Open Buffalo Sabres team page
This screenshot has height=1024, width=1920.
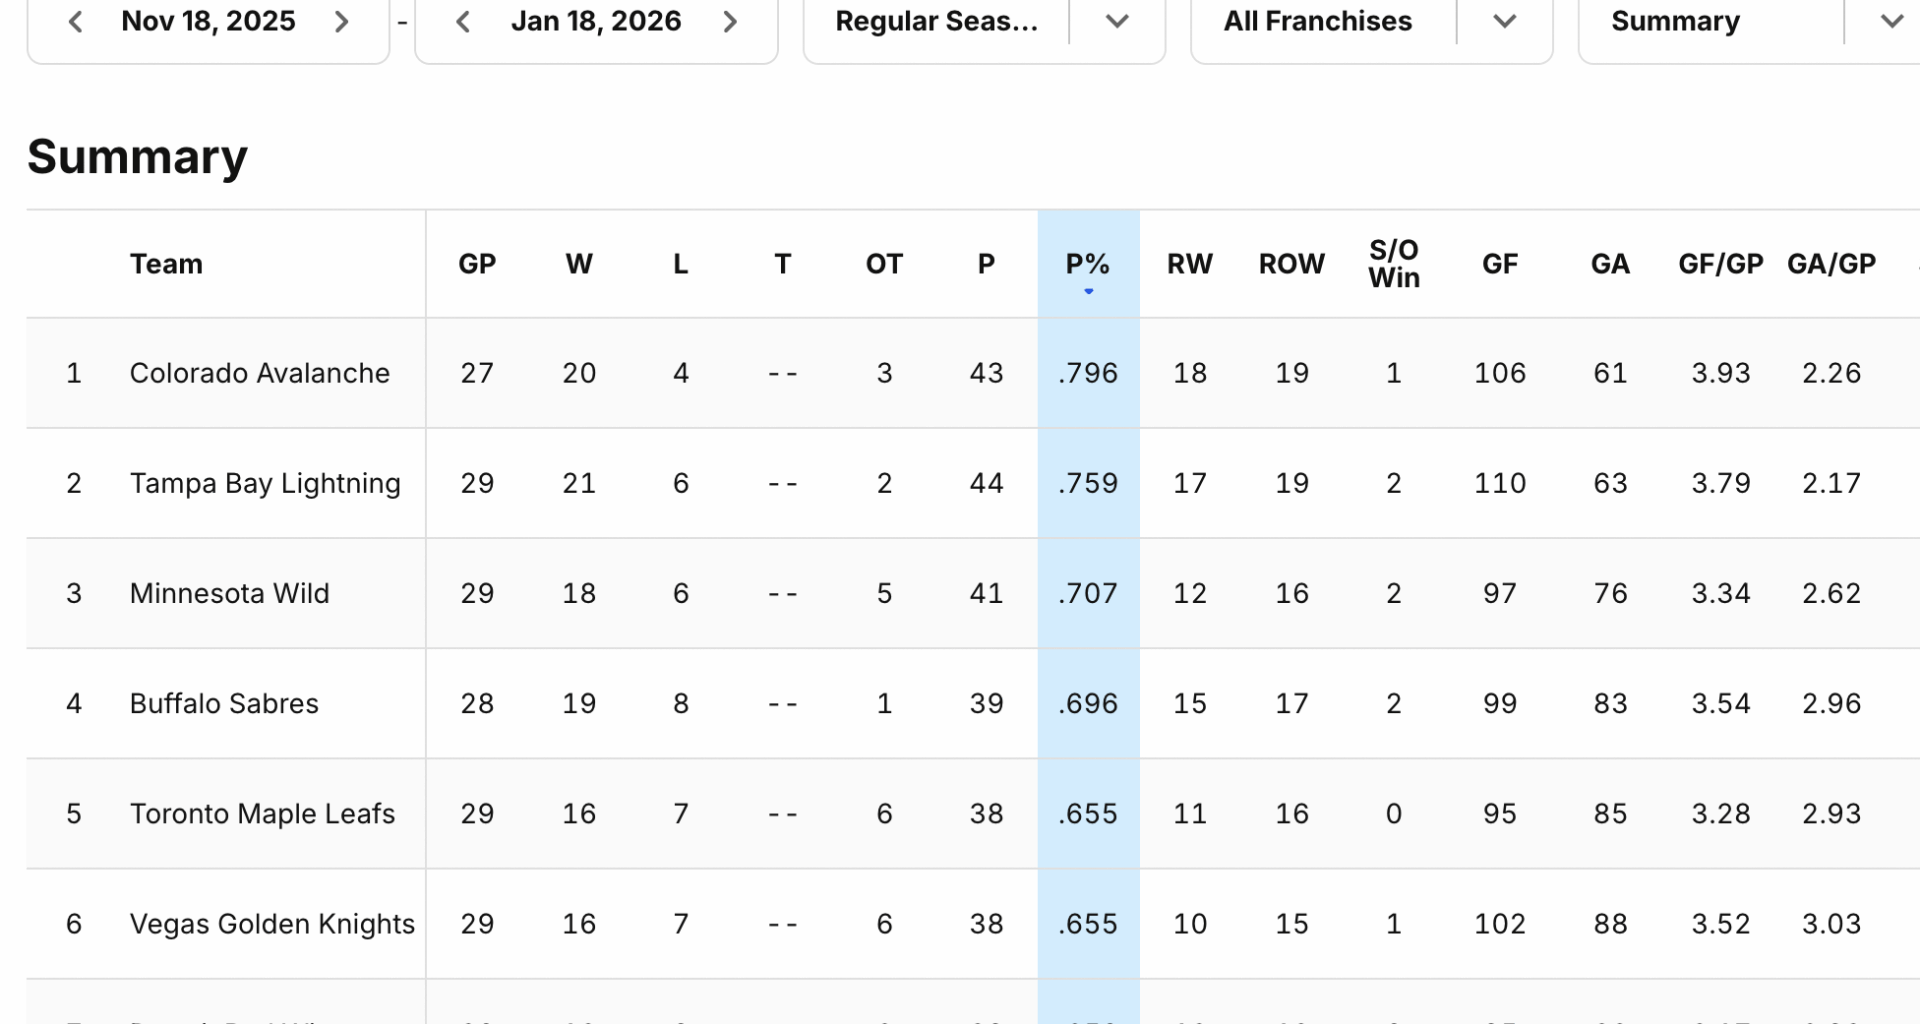pyautogui.click(x=223, y=703)
